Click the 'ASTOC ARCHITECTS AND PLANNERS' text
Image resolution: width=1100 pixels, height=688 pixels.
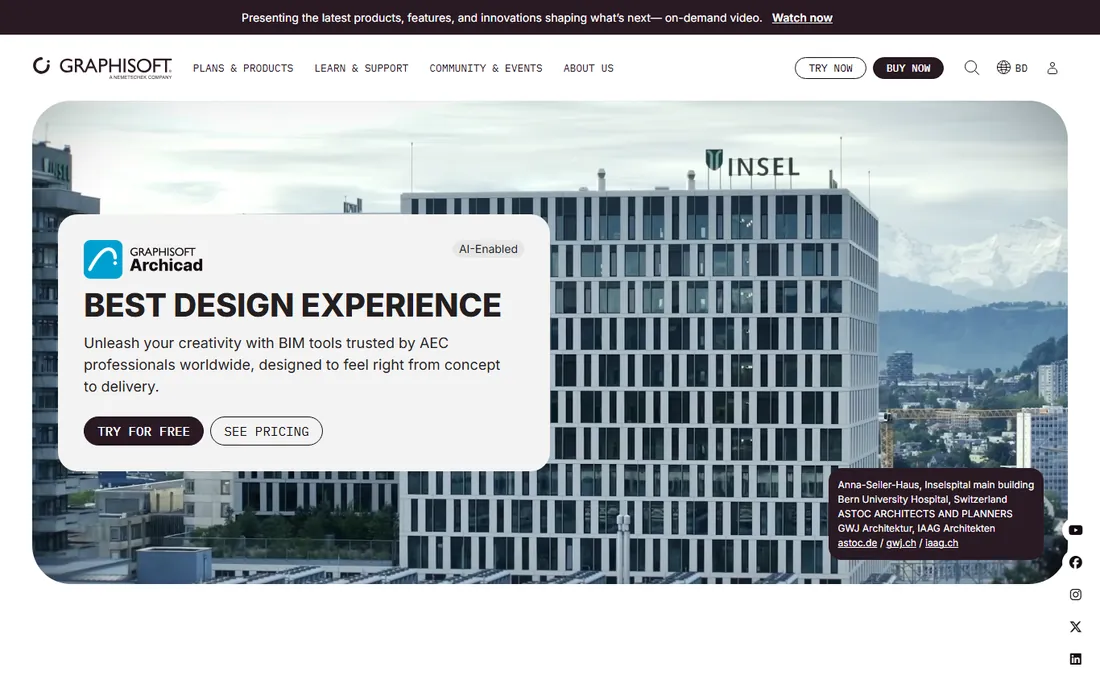pos(925,513)
